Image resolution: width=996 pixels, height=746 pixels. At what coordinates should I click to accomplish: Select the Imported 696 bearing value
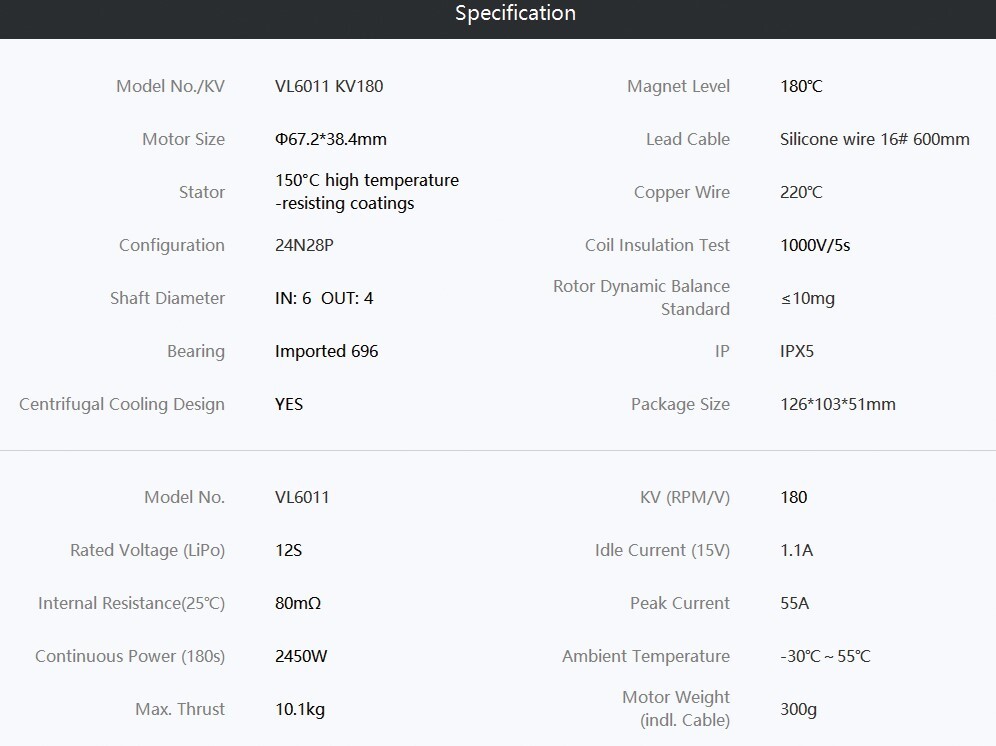326,351
